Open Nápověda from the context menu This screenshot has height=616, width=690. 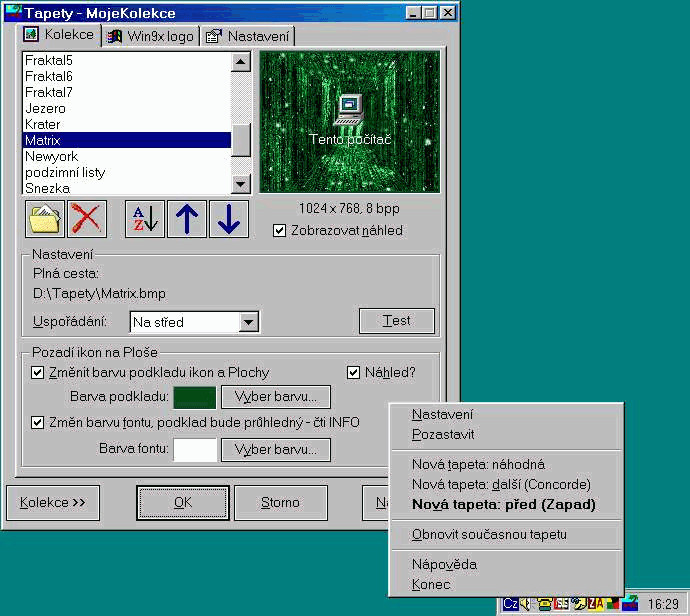[x=506, y=565]
